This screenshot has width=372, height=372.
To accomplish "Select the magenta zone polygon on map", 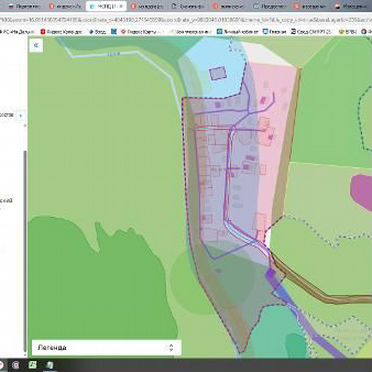I will pos(362,192).
